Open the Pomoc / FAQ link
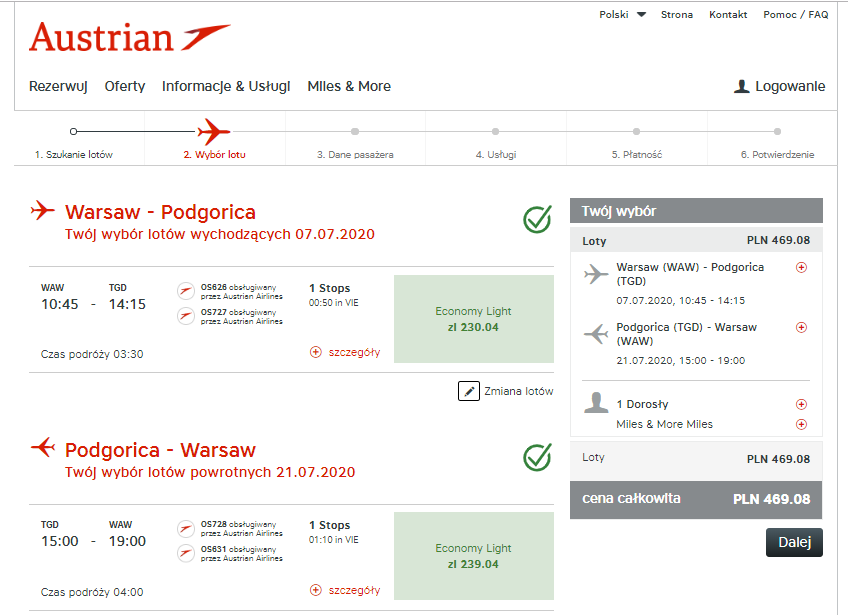Image resolution: width=848 pixels, height=615 pixels. coord(796,15)
